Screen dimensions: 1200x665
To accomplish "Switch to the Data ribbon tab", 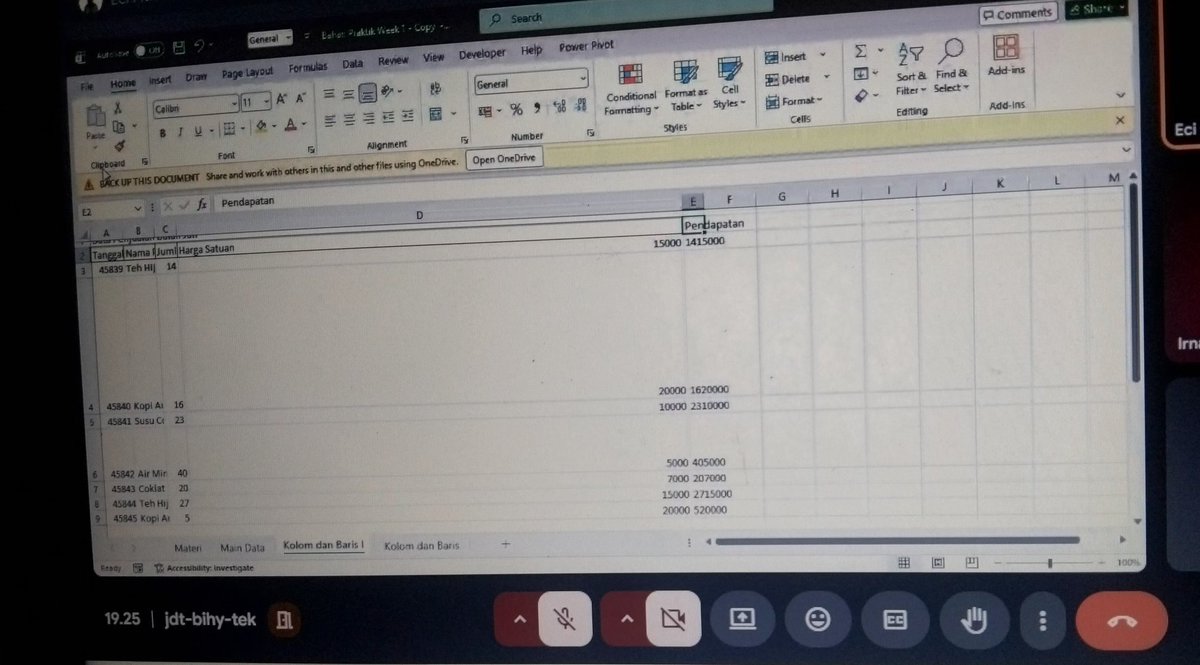I will tap(353, 63).
